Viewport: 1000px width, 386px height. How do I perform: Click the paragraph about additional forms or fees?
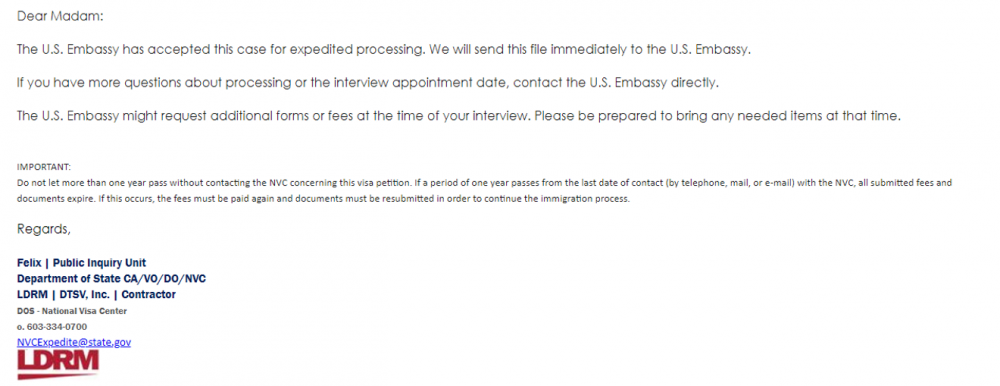(459, 117)
